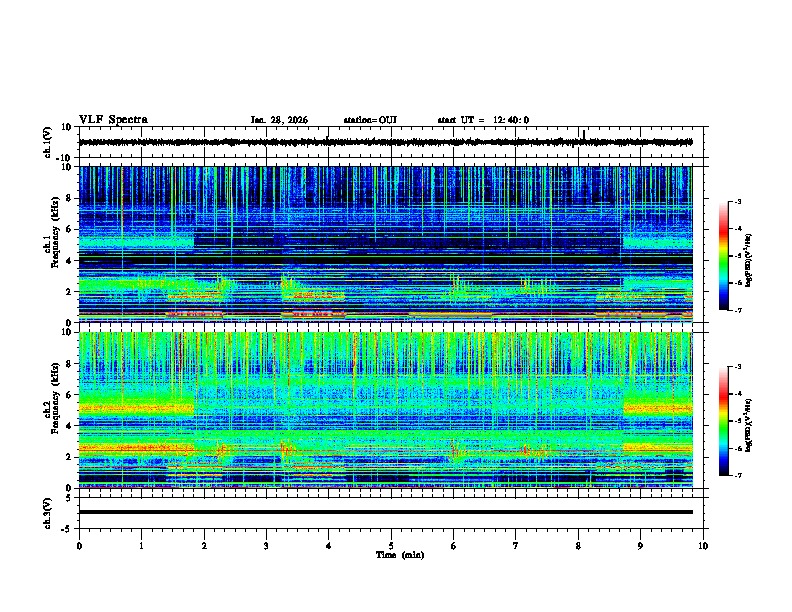Click time axis tick label "6"
The image size is (792, 612).
point(454,546)
